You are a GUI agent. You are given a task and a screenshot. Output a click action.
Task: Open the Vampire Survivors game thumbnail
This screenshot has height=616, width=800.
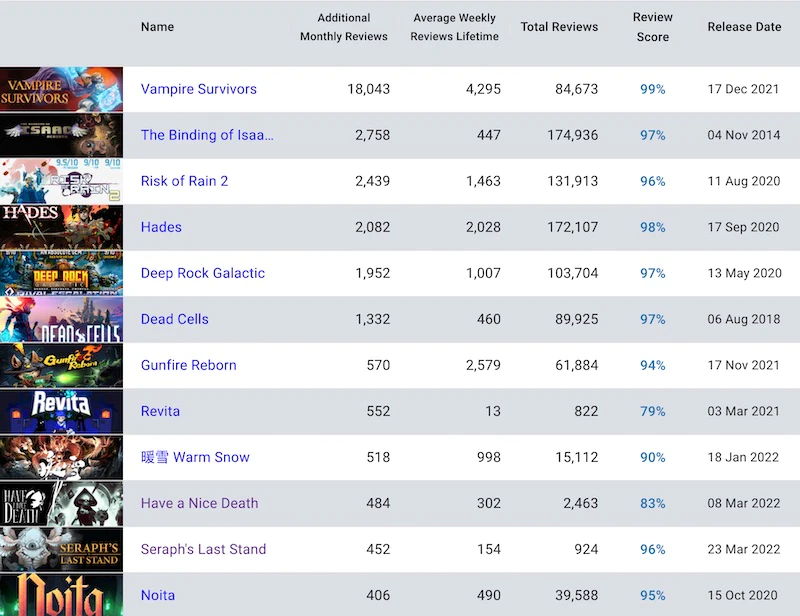62,90
